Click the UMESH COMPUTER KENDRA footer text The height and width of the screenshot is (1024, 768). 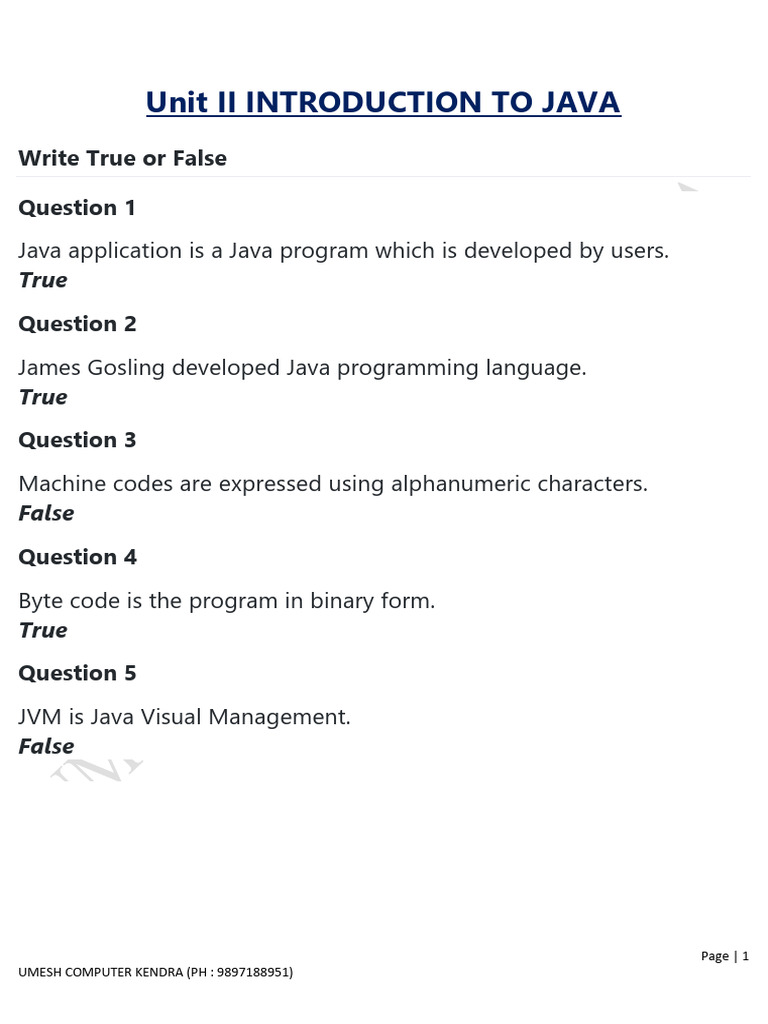(156, 972)
